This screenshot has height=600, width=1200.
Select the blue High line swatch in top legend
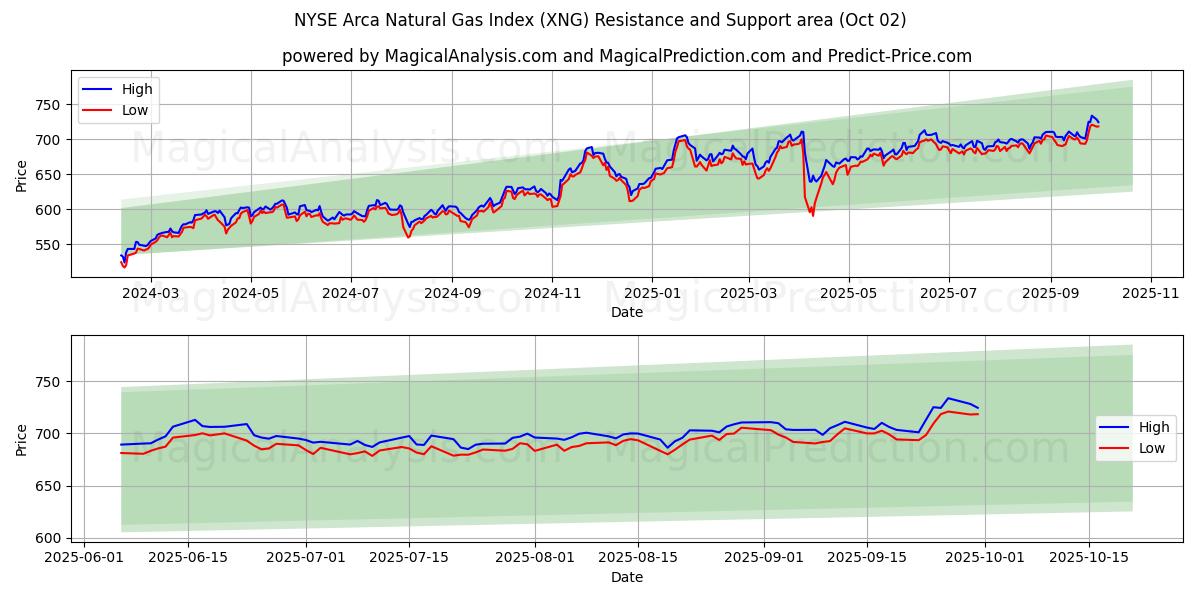97,90
